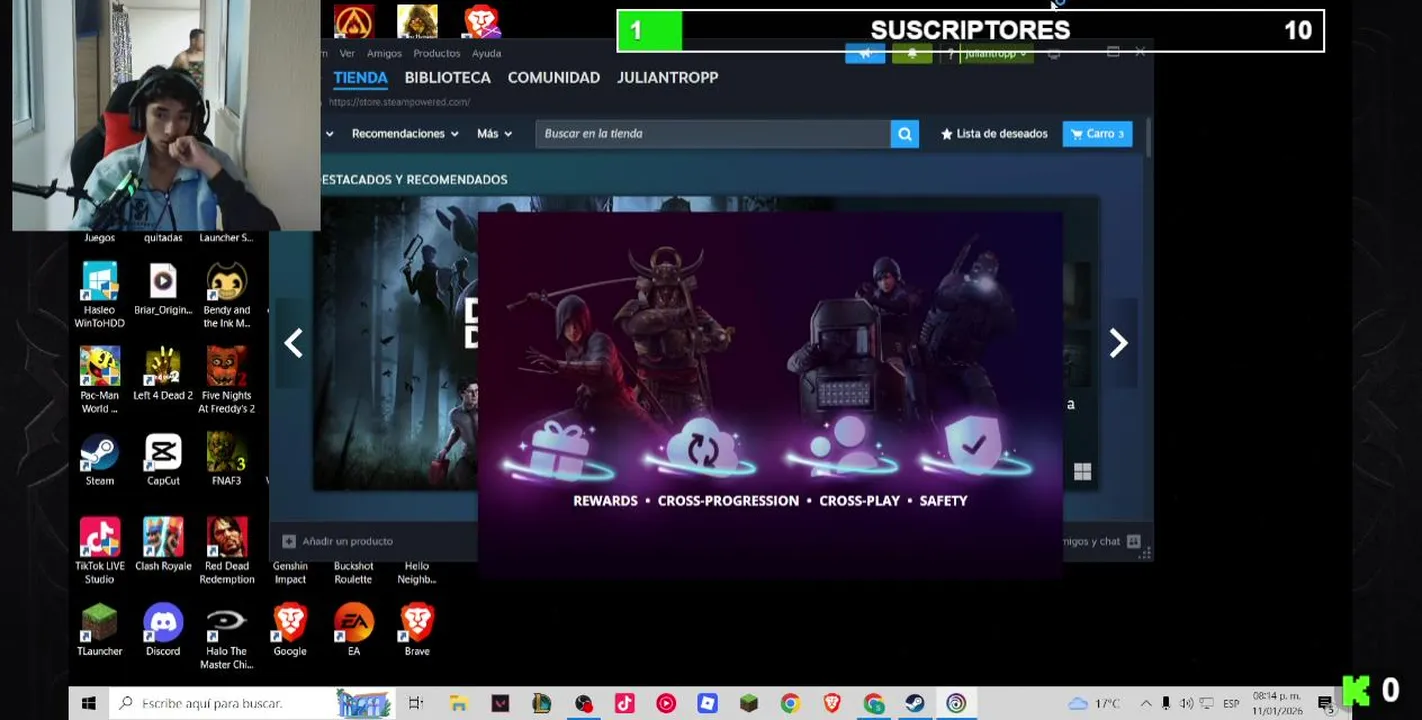This screenshot has width=1422, height=720.
Task: Expand the Recomendaciones store dropdown
Action: click(x=405, y=134)
